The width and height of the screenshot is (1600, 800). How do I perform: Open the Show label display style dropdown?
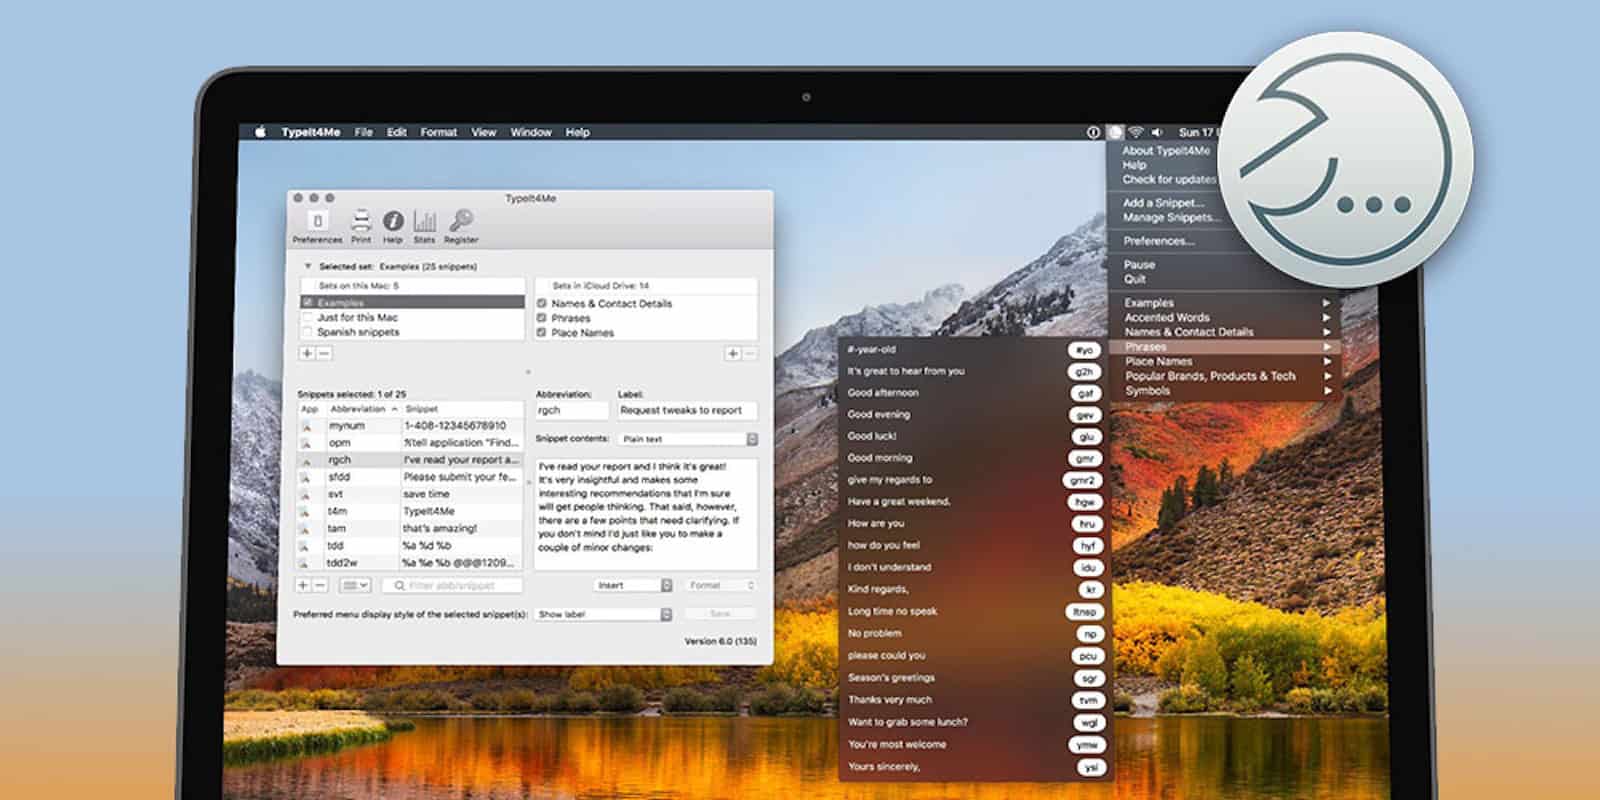pyautogui.click(x=604, y=614)
